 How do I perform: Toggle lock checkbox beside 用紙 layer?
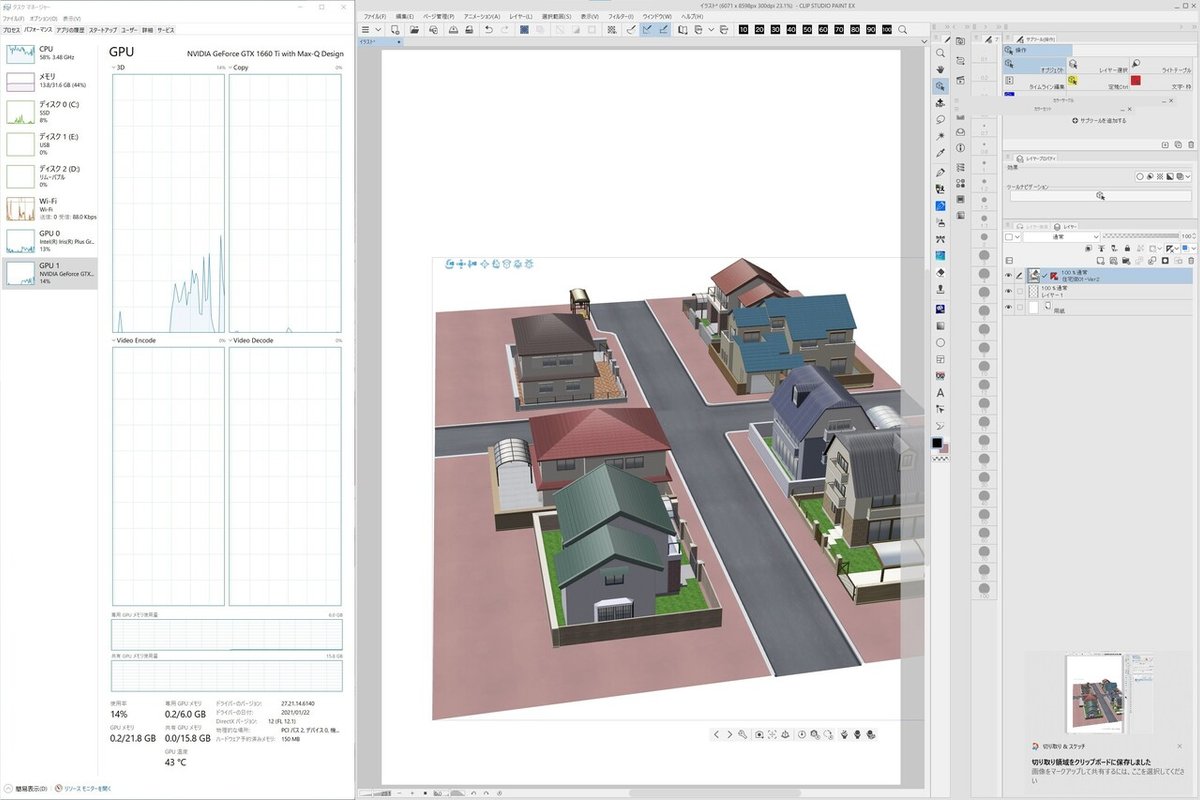tap(1021, 307)
